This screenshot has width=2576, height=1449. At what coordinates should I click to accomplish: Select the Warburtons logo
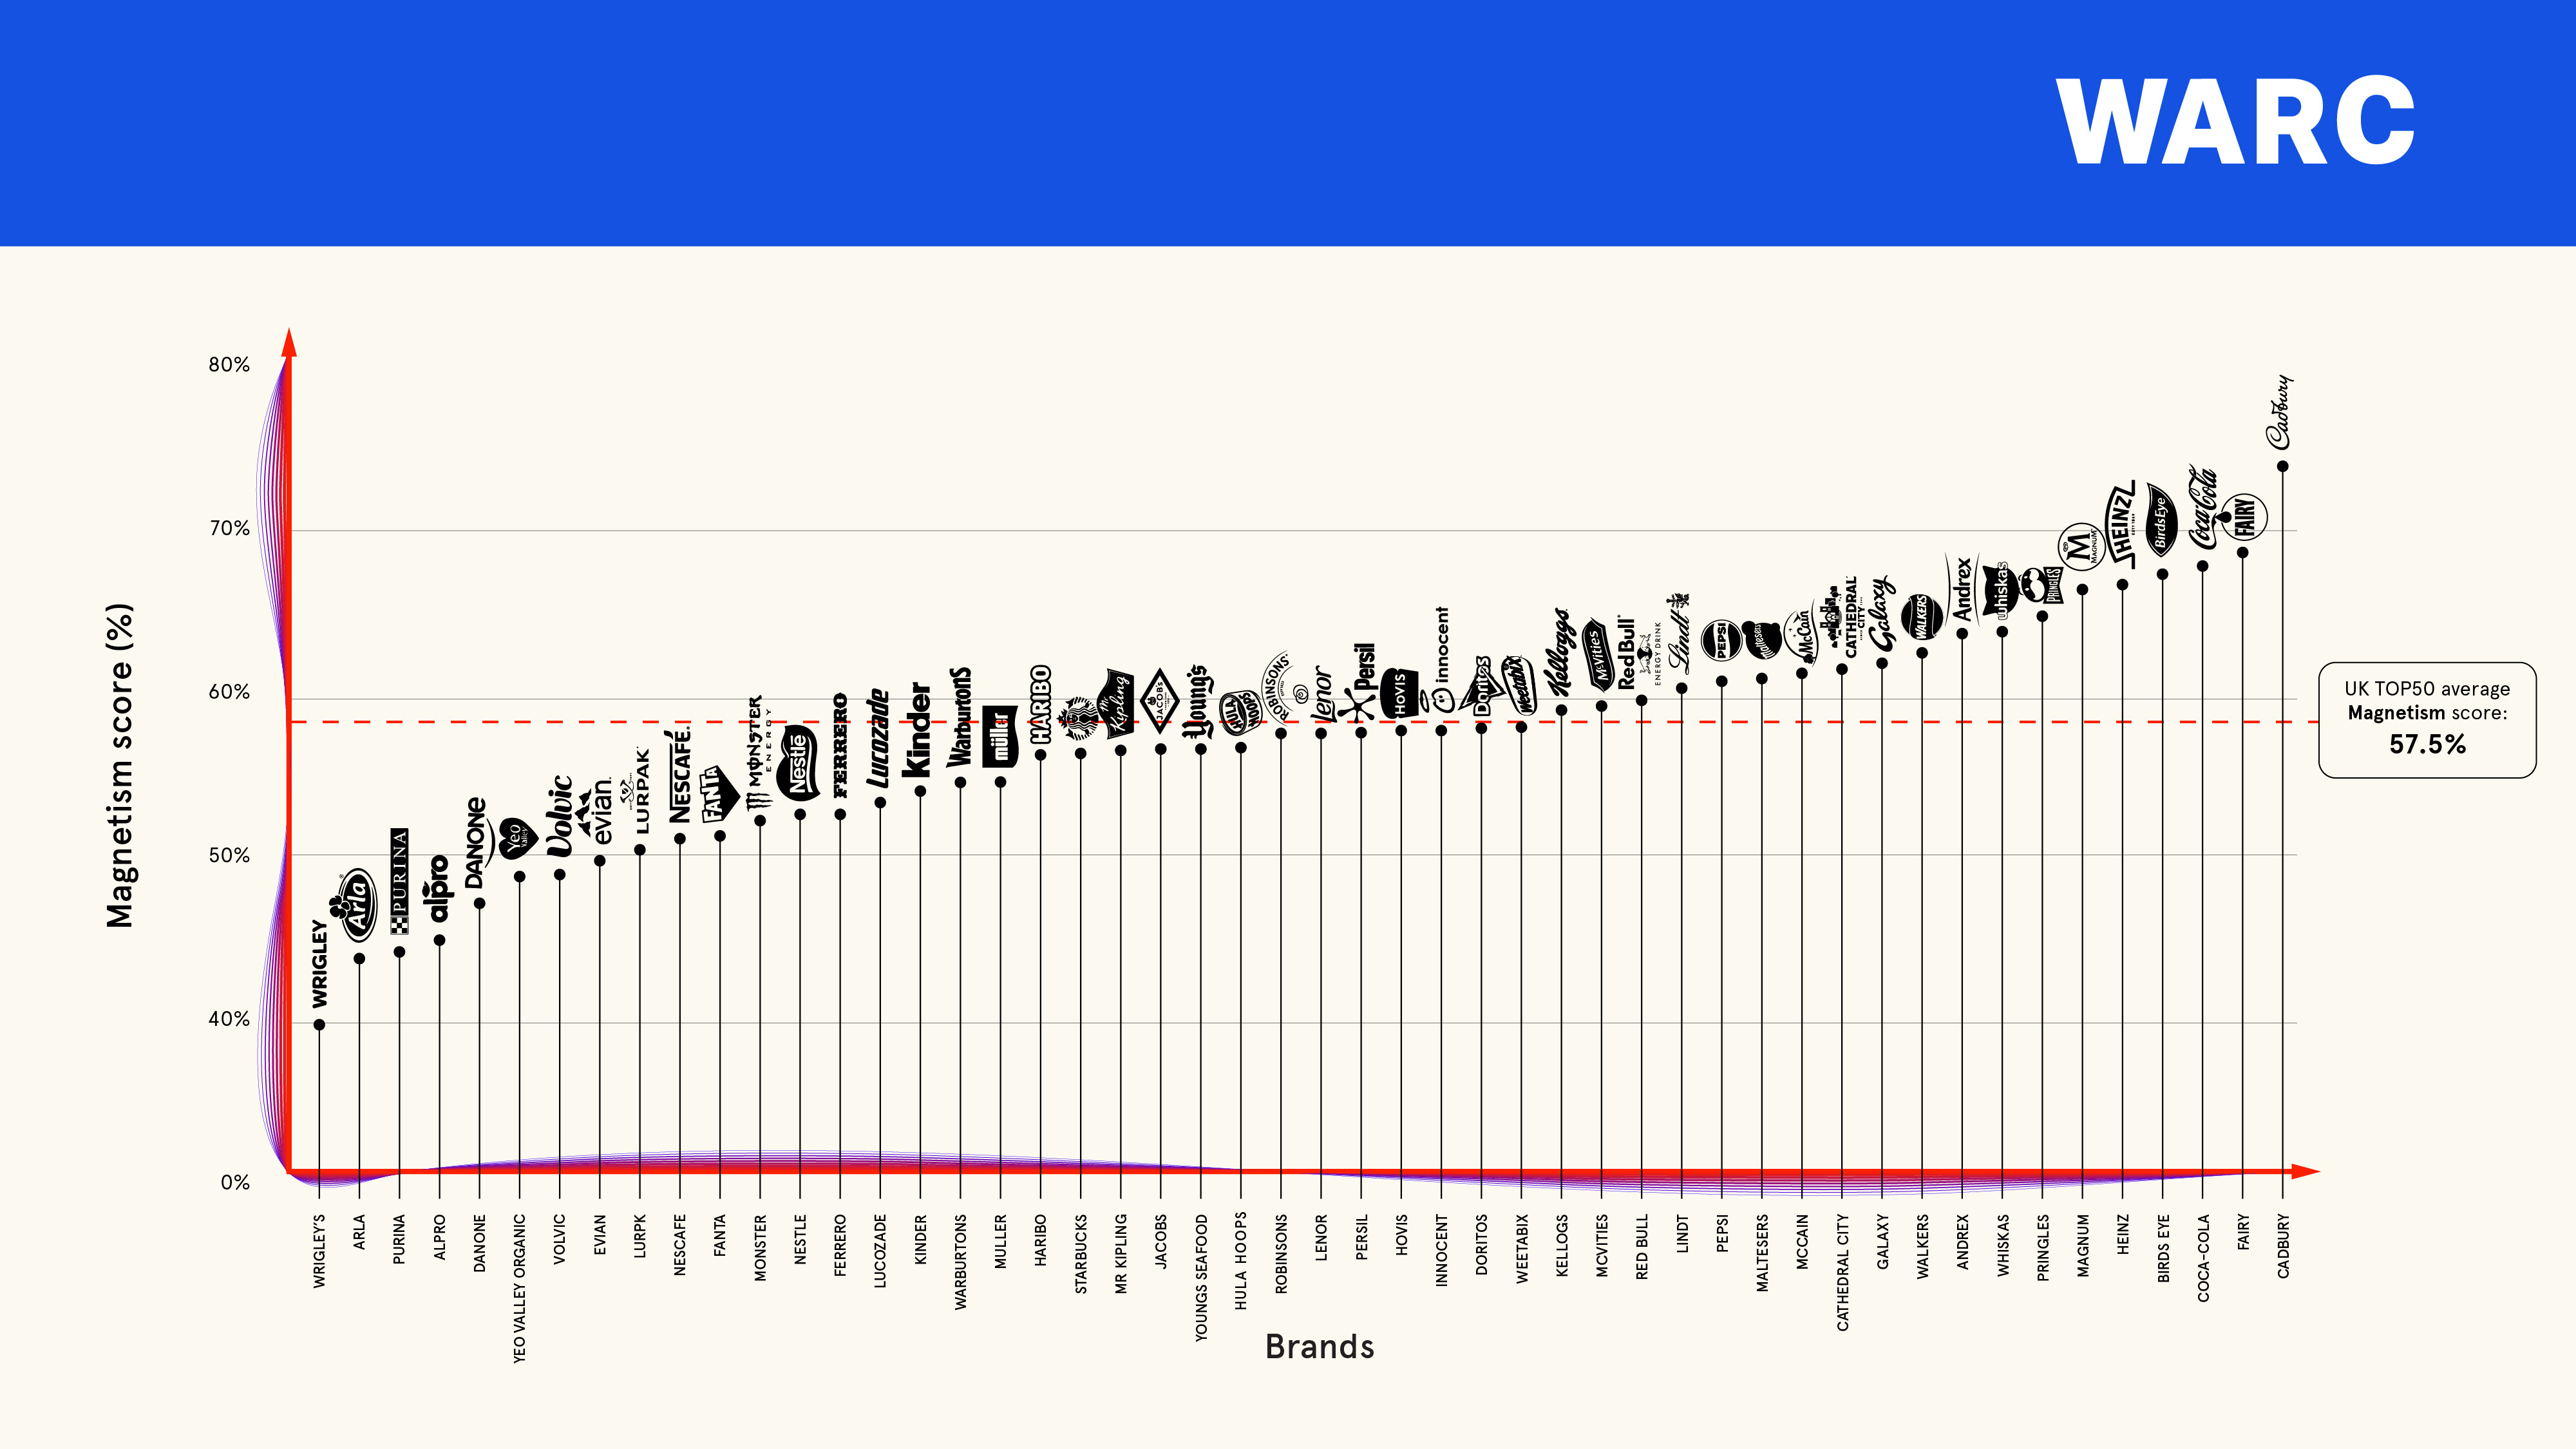[959, 717]
